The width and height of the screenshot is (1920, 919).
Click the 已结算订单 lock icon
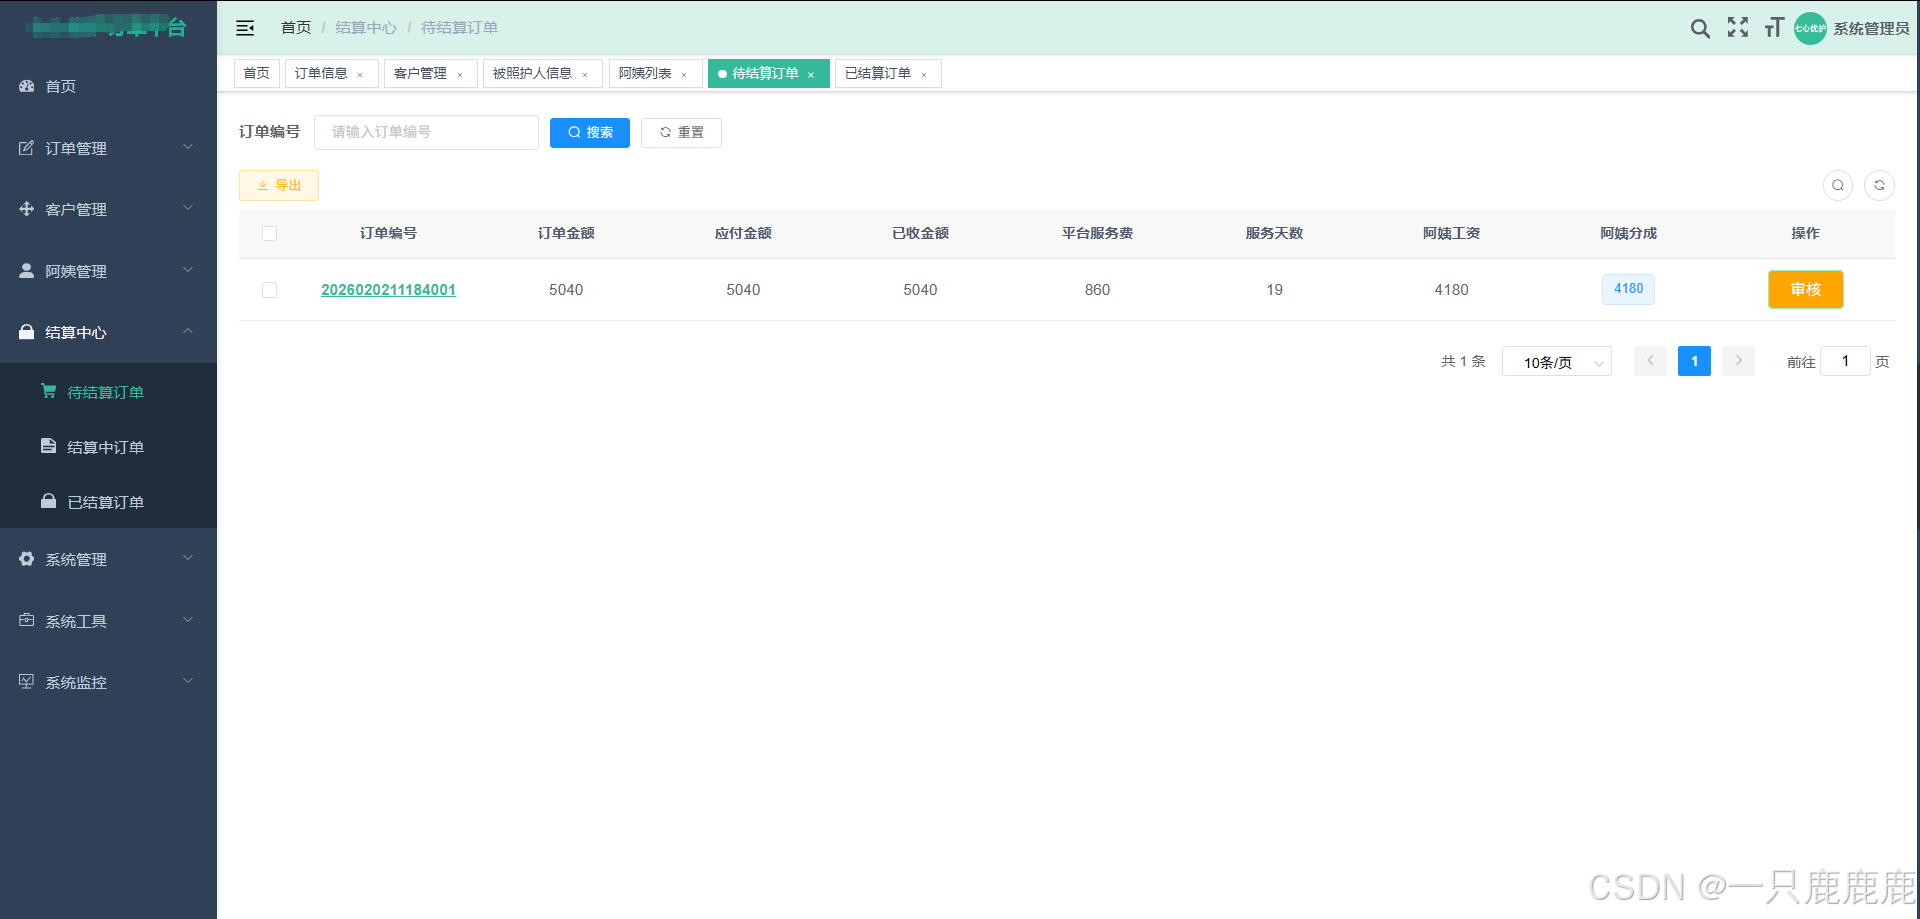(x=49, y=501)
